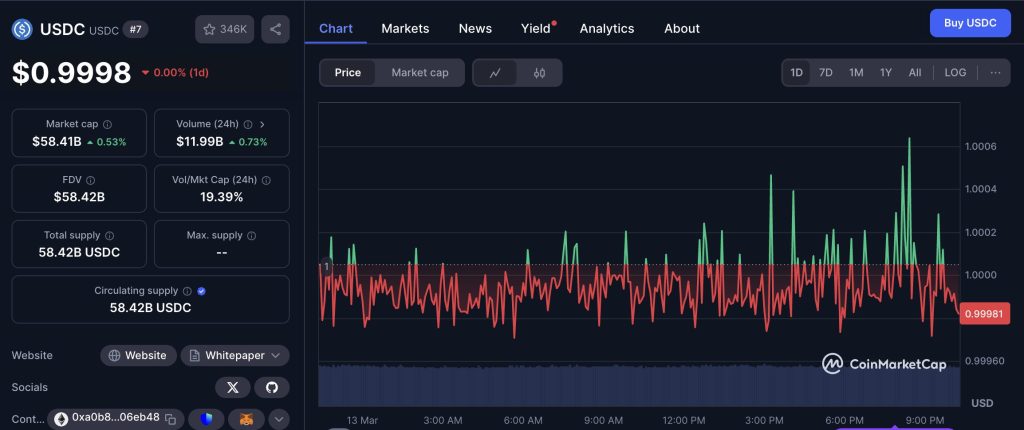Switch to candlestick chart view
1024x430 pixels.
pos(539,73)
